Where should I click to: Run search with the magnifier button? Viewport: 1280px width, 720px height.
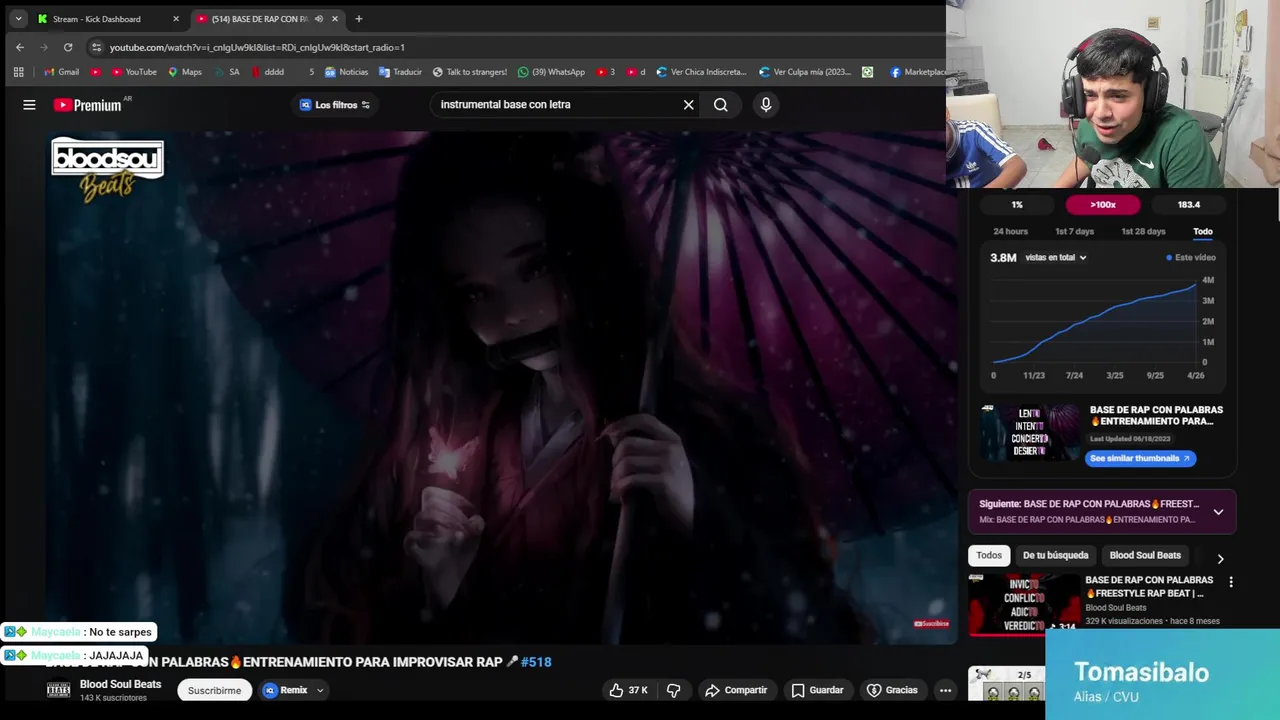coord(720,104)
